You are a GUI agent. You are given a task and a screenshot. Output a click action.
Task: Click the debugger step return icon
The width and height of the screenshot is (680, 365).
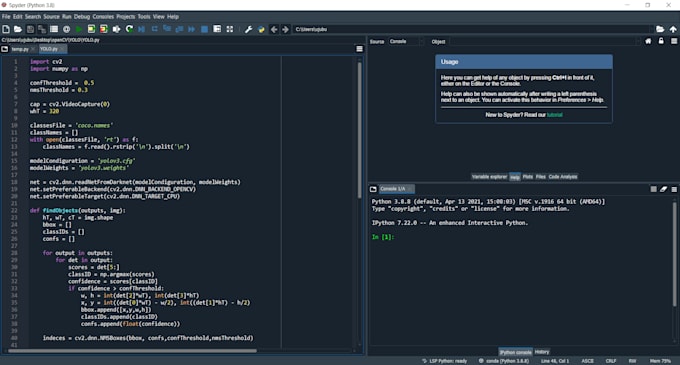point(179,29)
